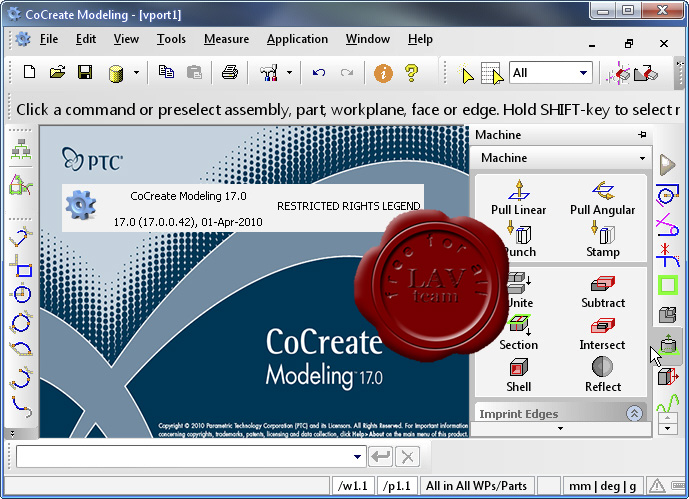This screenshot has height=499, width=689.
Task: Open the Window menu
Action: click(368, 39)
